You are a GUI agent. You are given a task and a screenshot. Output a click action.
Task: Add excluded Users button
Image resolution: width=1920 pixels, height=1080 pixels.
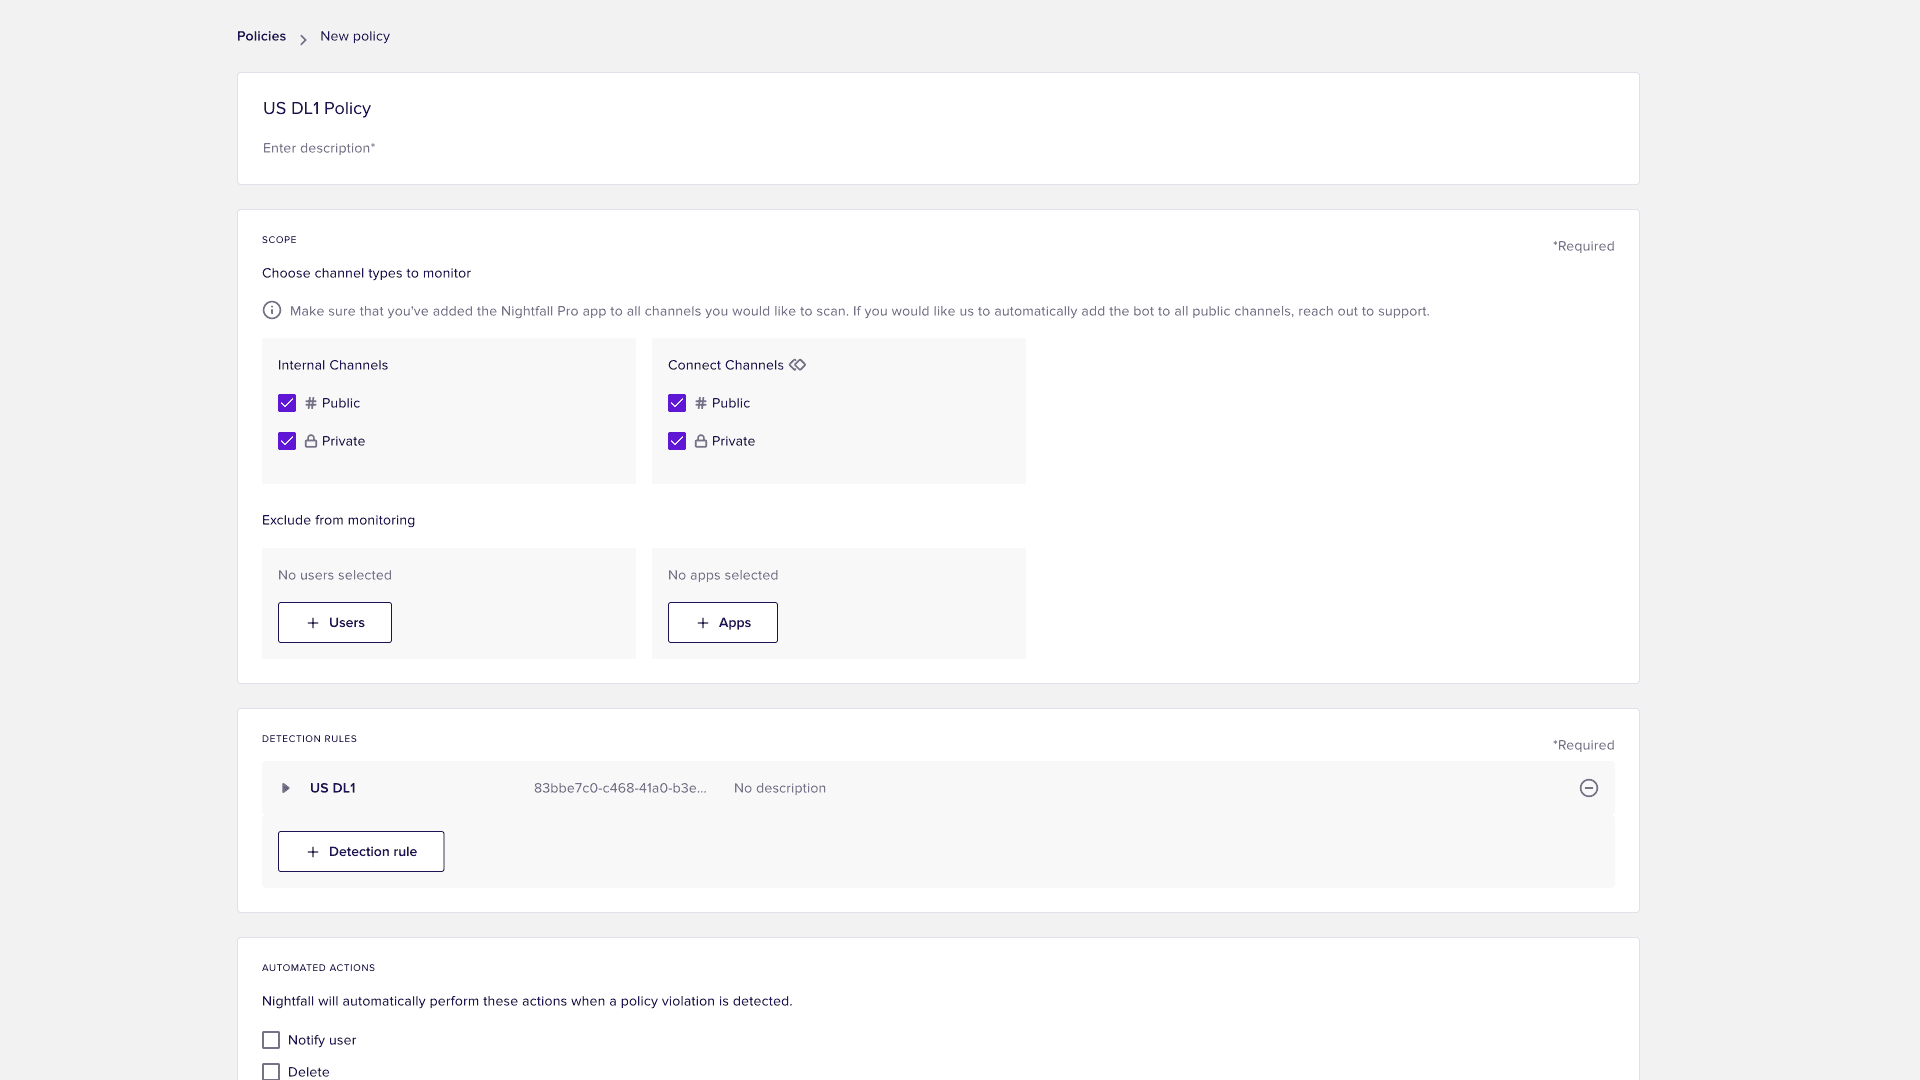[x=335, y=623]
